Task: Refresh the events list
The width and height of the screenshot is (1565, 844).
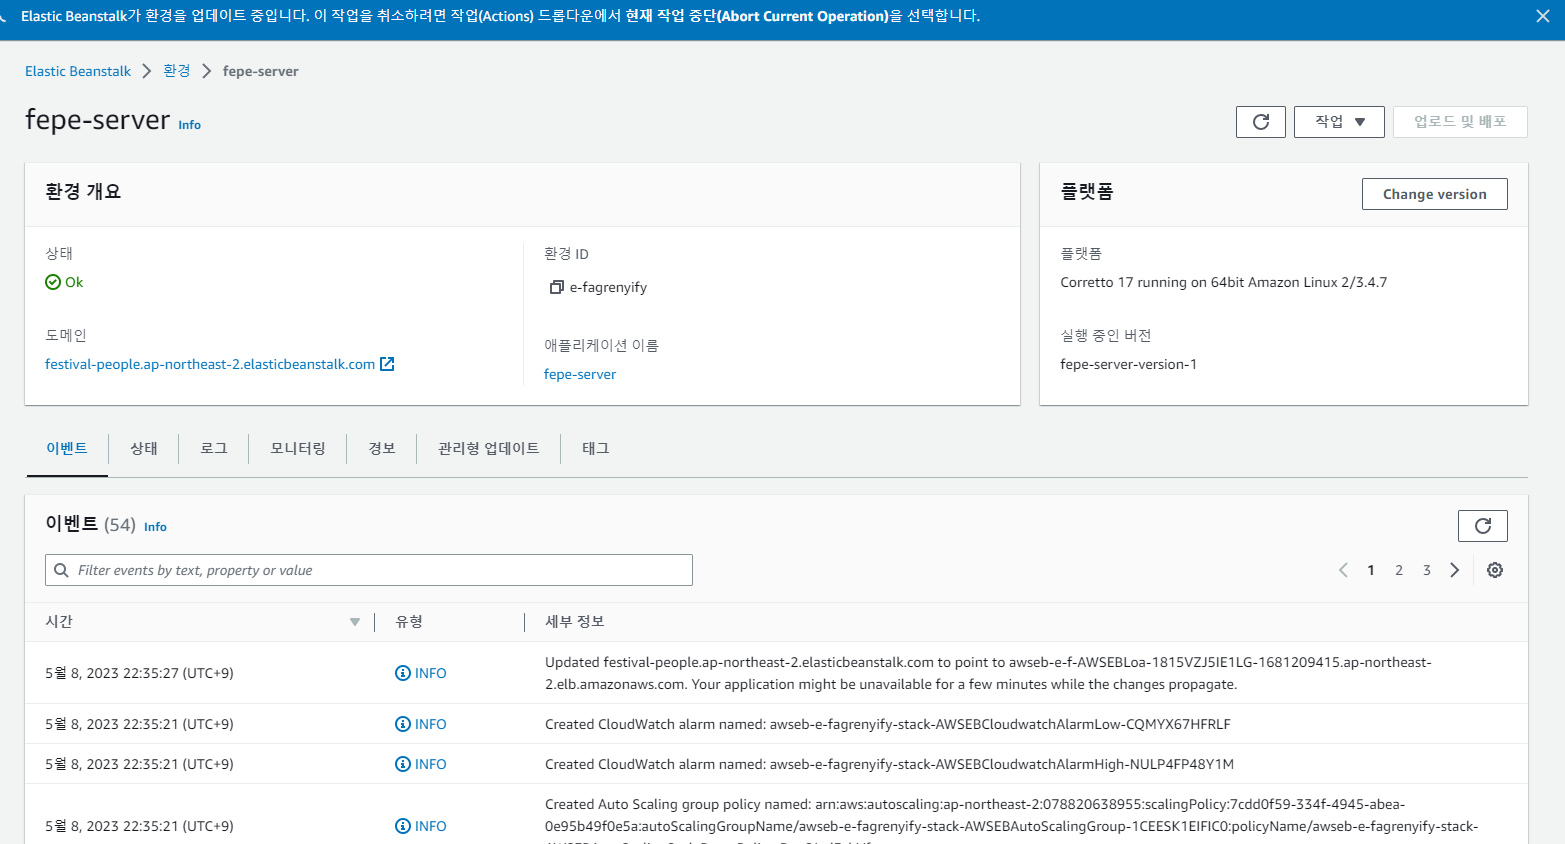Action: click(1483, 526)
